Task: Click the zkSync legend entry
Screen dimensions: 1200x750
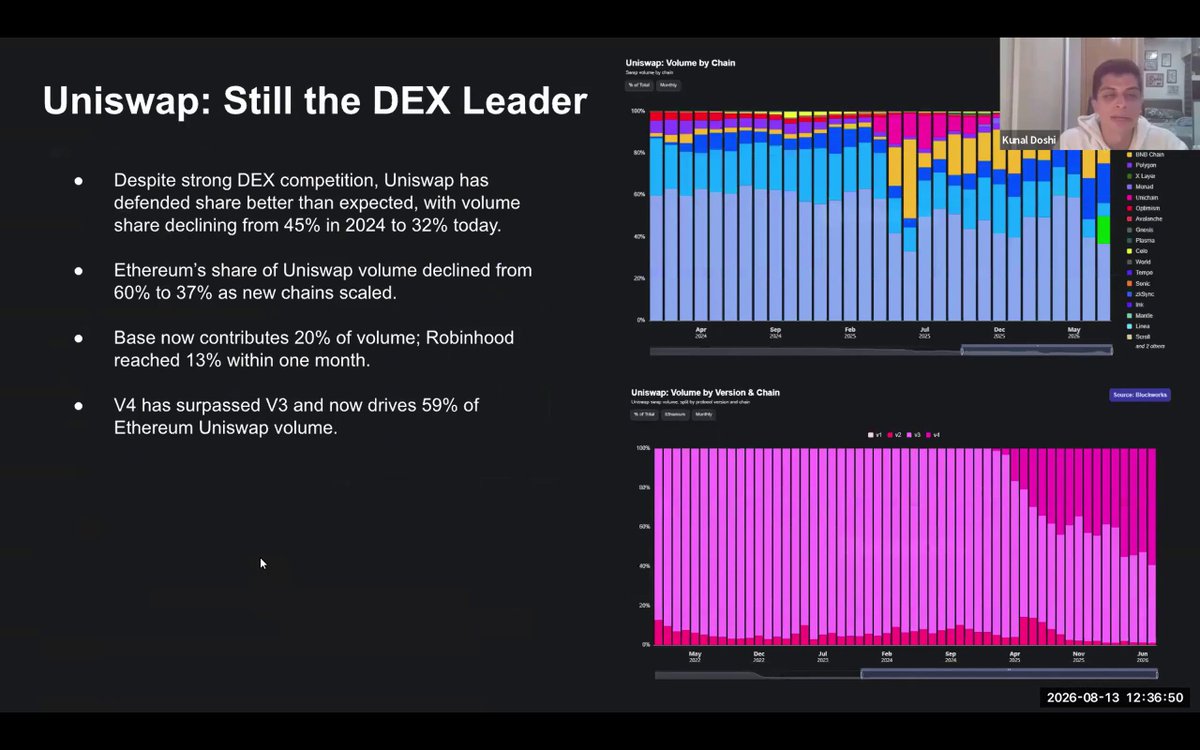Action: [1141, 294]
